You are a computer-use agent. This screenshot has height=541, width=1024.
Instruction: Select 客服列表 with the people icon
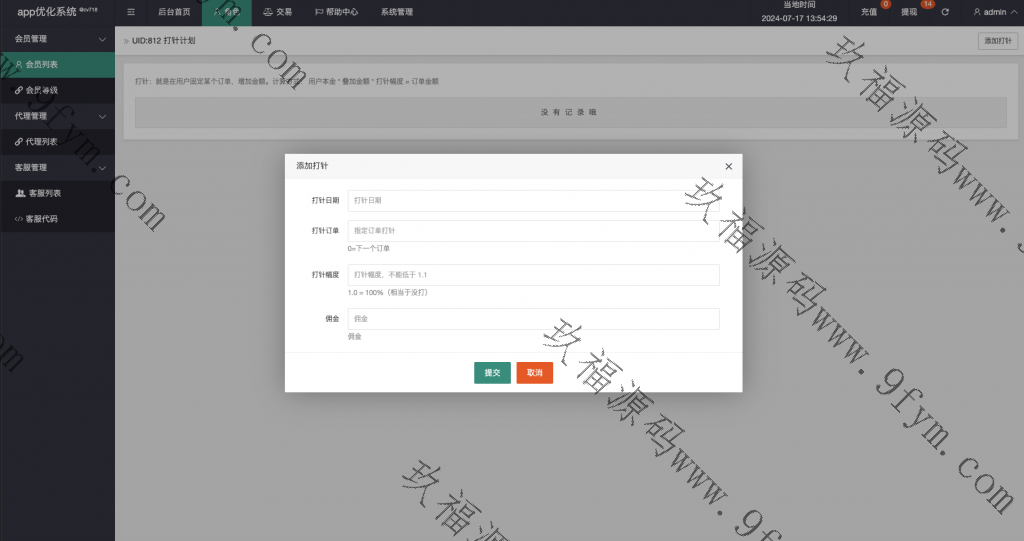pyautogui.click(x=42, y=193)
